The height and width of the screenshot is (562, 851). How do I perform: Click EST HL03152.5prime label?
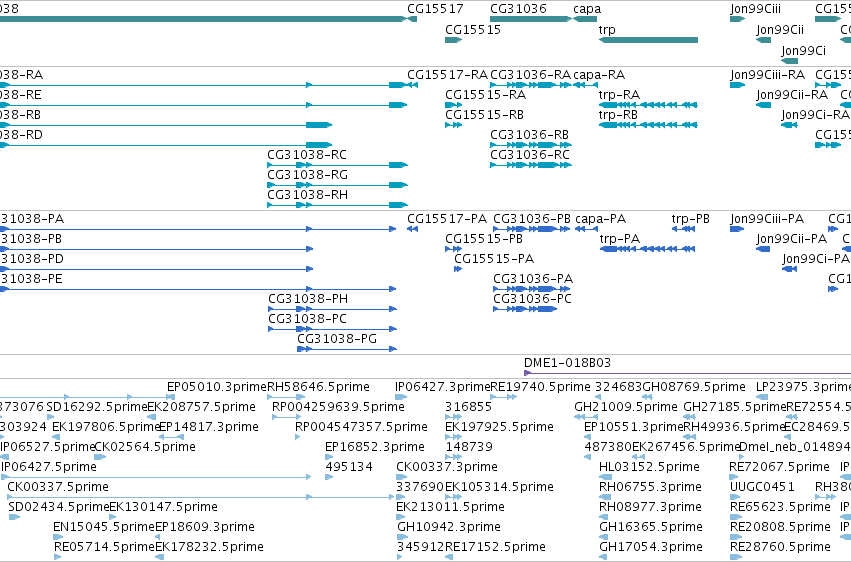click(x=649, y=467)
